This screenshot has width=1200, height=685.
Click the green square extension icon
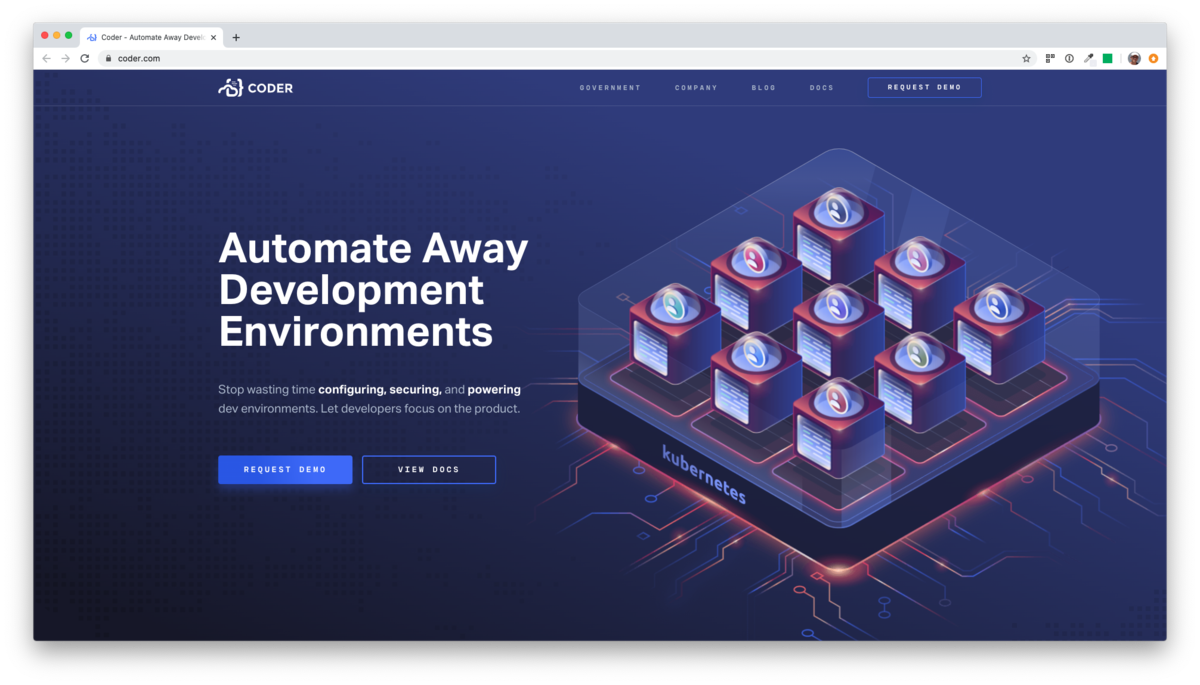(x=1108, y=59)
